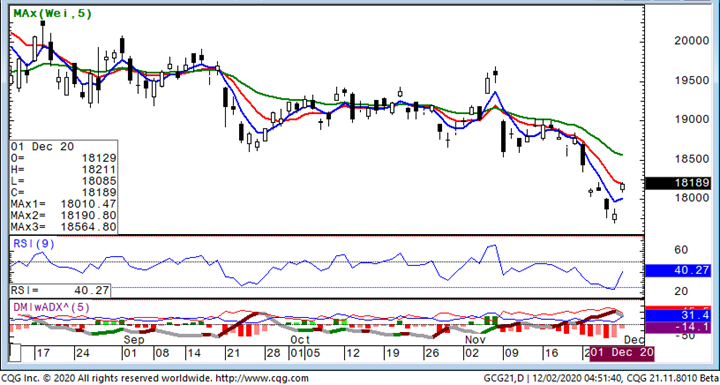
Task: Click the 20000 price scale label
Action: coord(692,41)
